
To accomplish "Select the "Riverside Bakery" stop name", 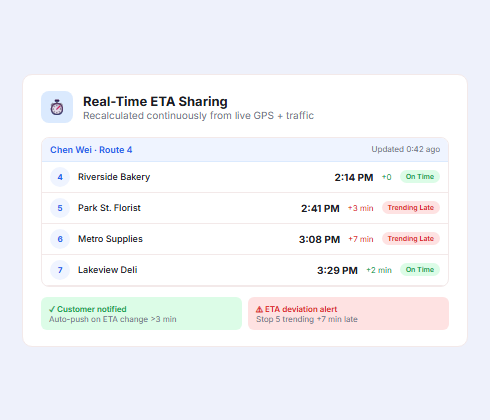I will [114, 177].
